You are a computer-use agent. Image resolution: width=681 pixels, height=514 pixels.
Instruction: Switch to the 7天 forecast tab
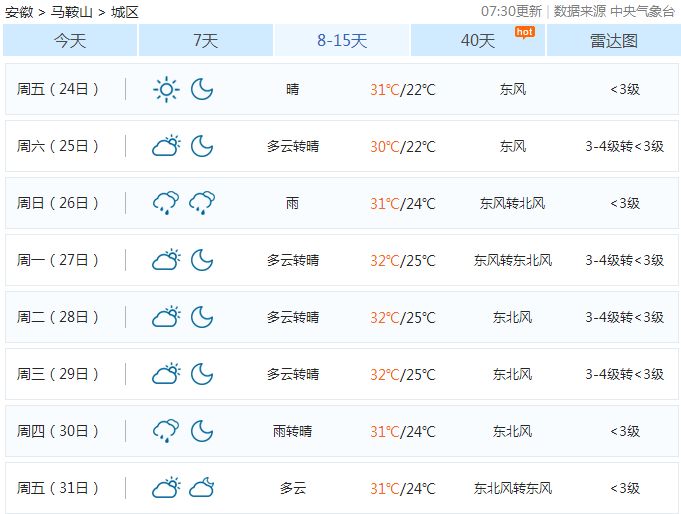coord(206,40)
